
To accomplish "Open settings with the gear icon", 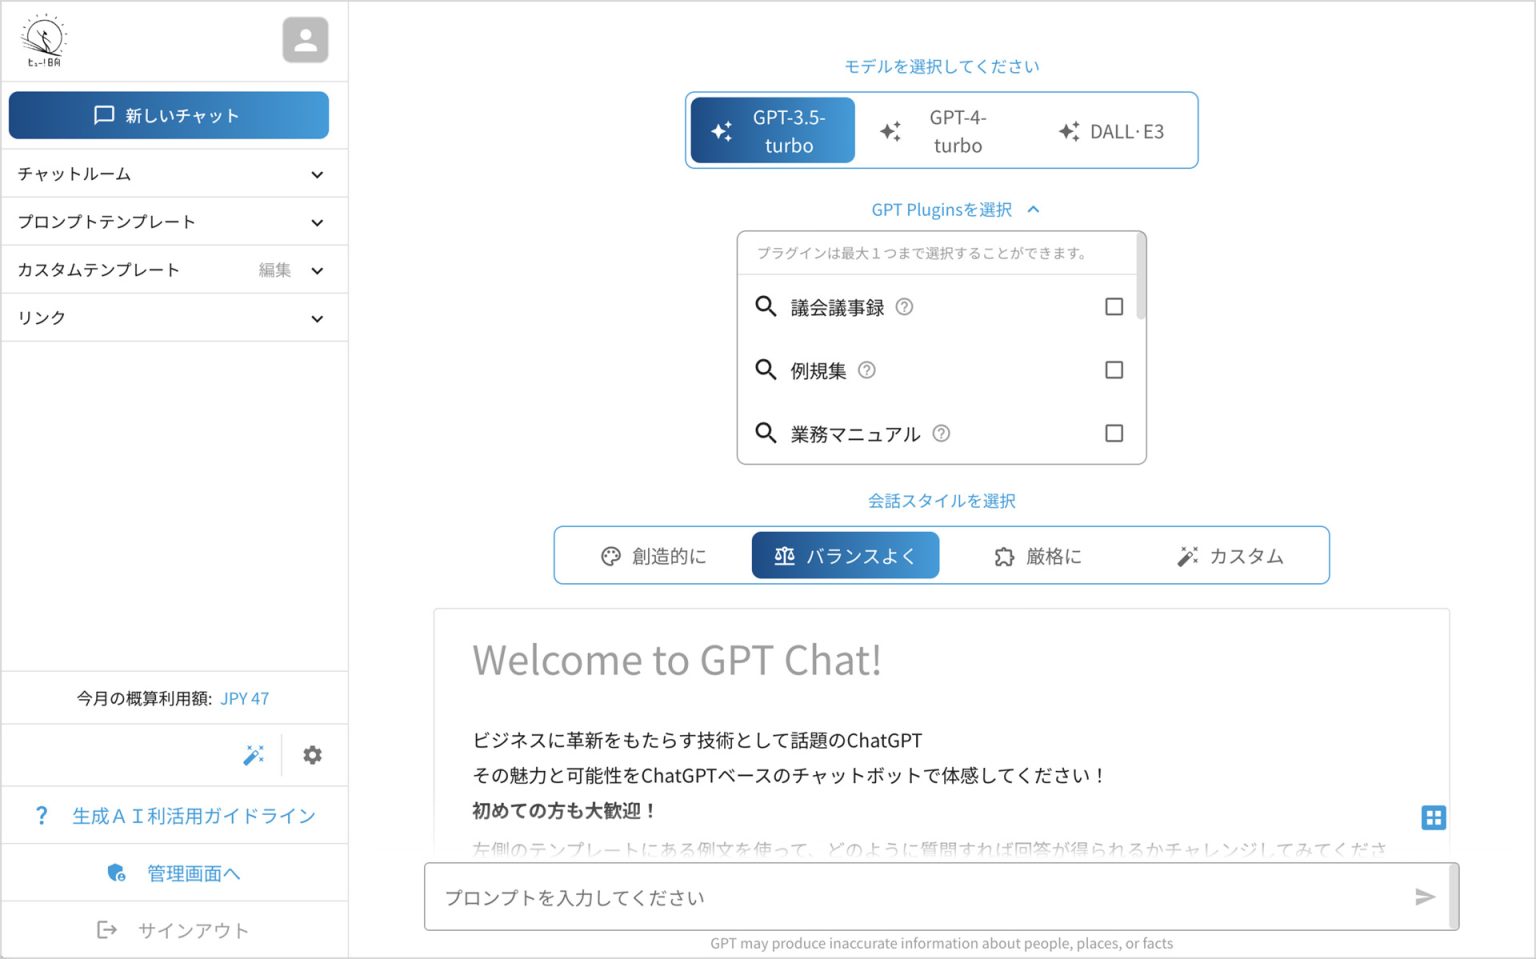I will tap(312, 755).
